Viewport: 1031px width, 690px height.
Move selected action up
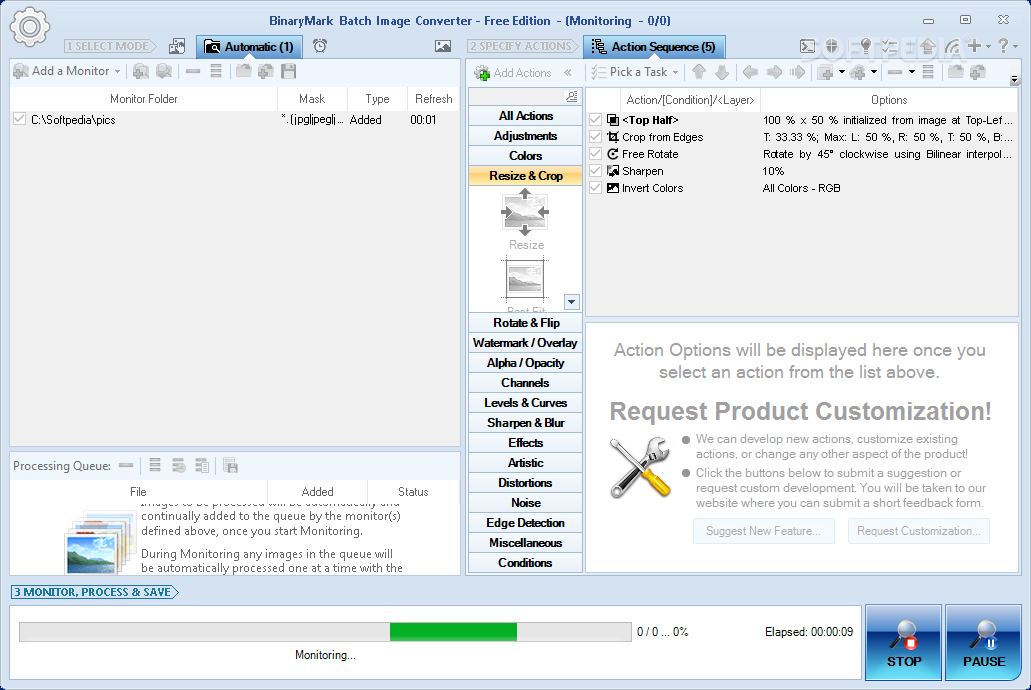[699, 72]
